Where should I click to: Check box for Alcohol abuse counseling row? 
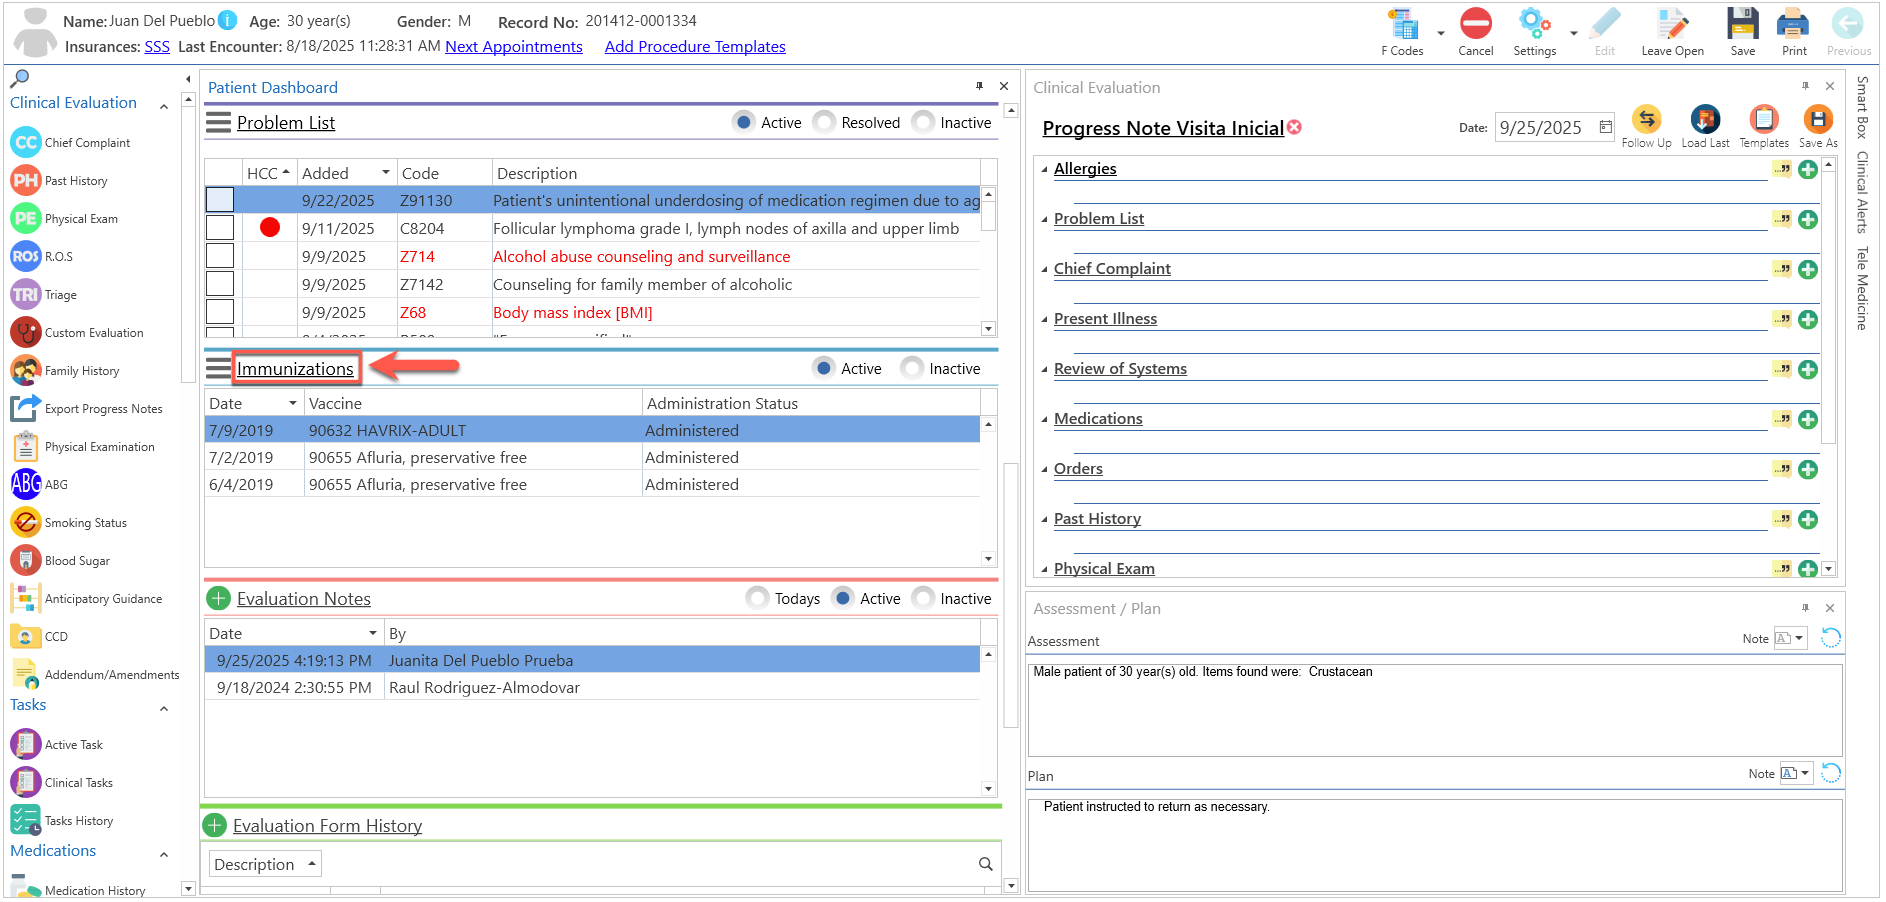220,256
